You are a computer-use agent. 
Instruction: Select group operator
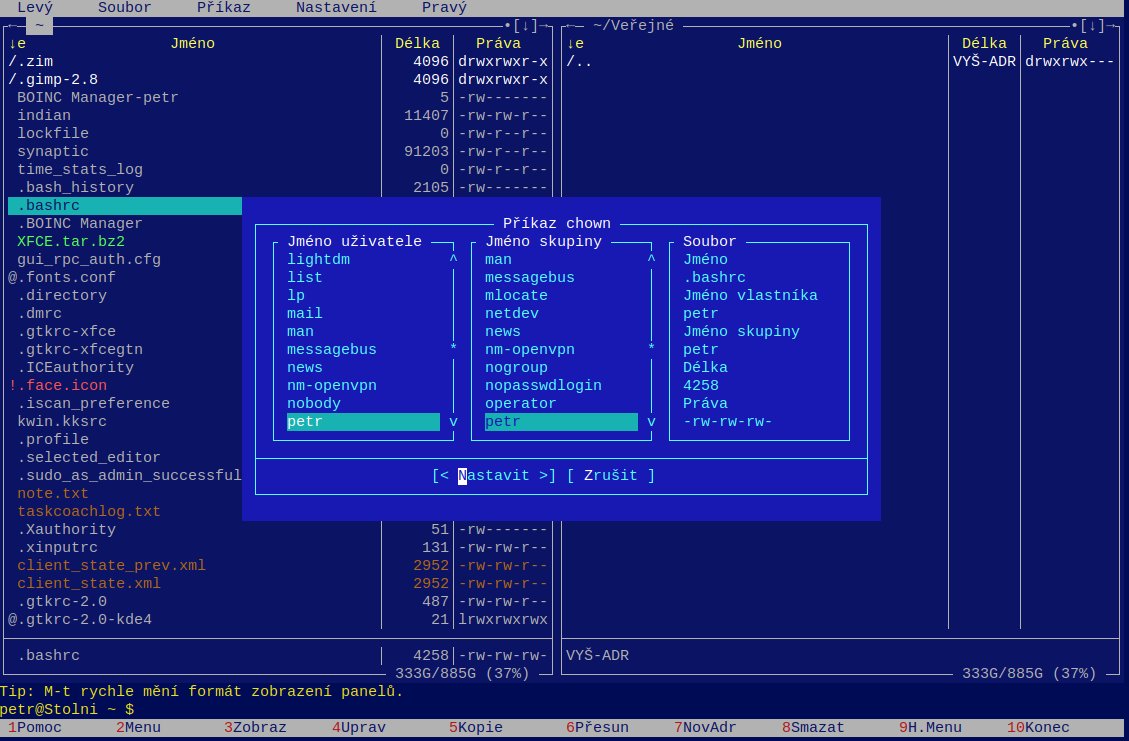(x=521, y=403)
